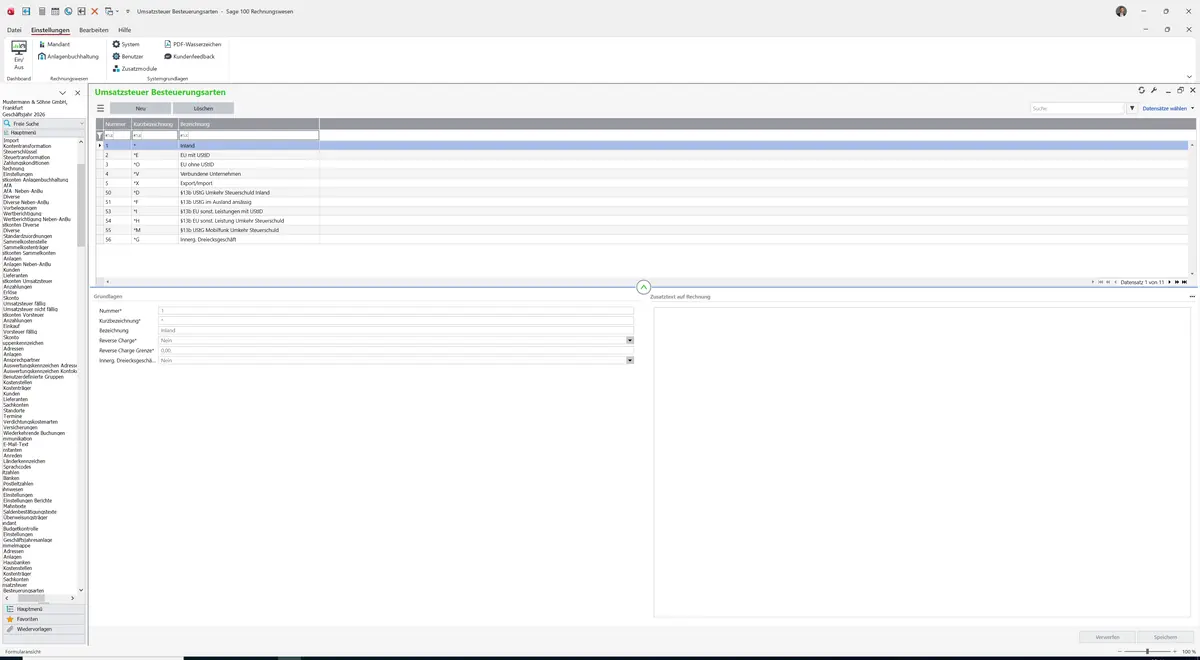Screen dimensions: 1200x660
Task: Open the Reverse Charge dropdown
Action: (630, 340)
